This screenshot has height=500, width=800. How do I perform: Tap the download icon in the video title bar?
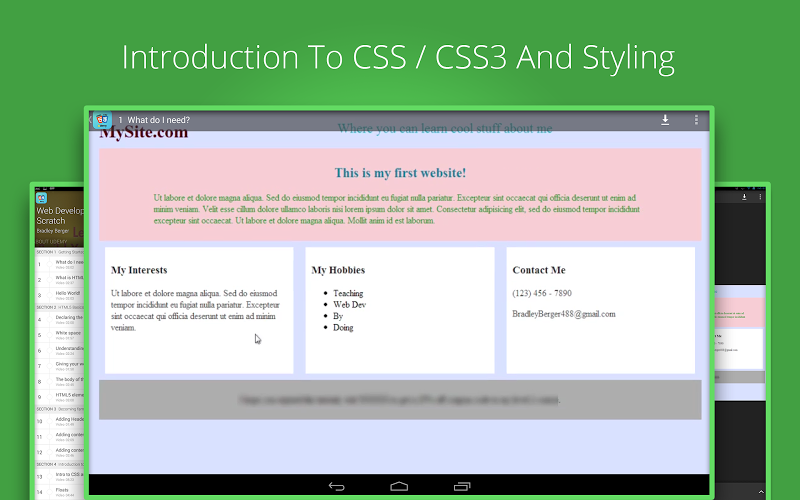coord(665,120)
